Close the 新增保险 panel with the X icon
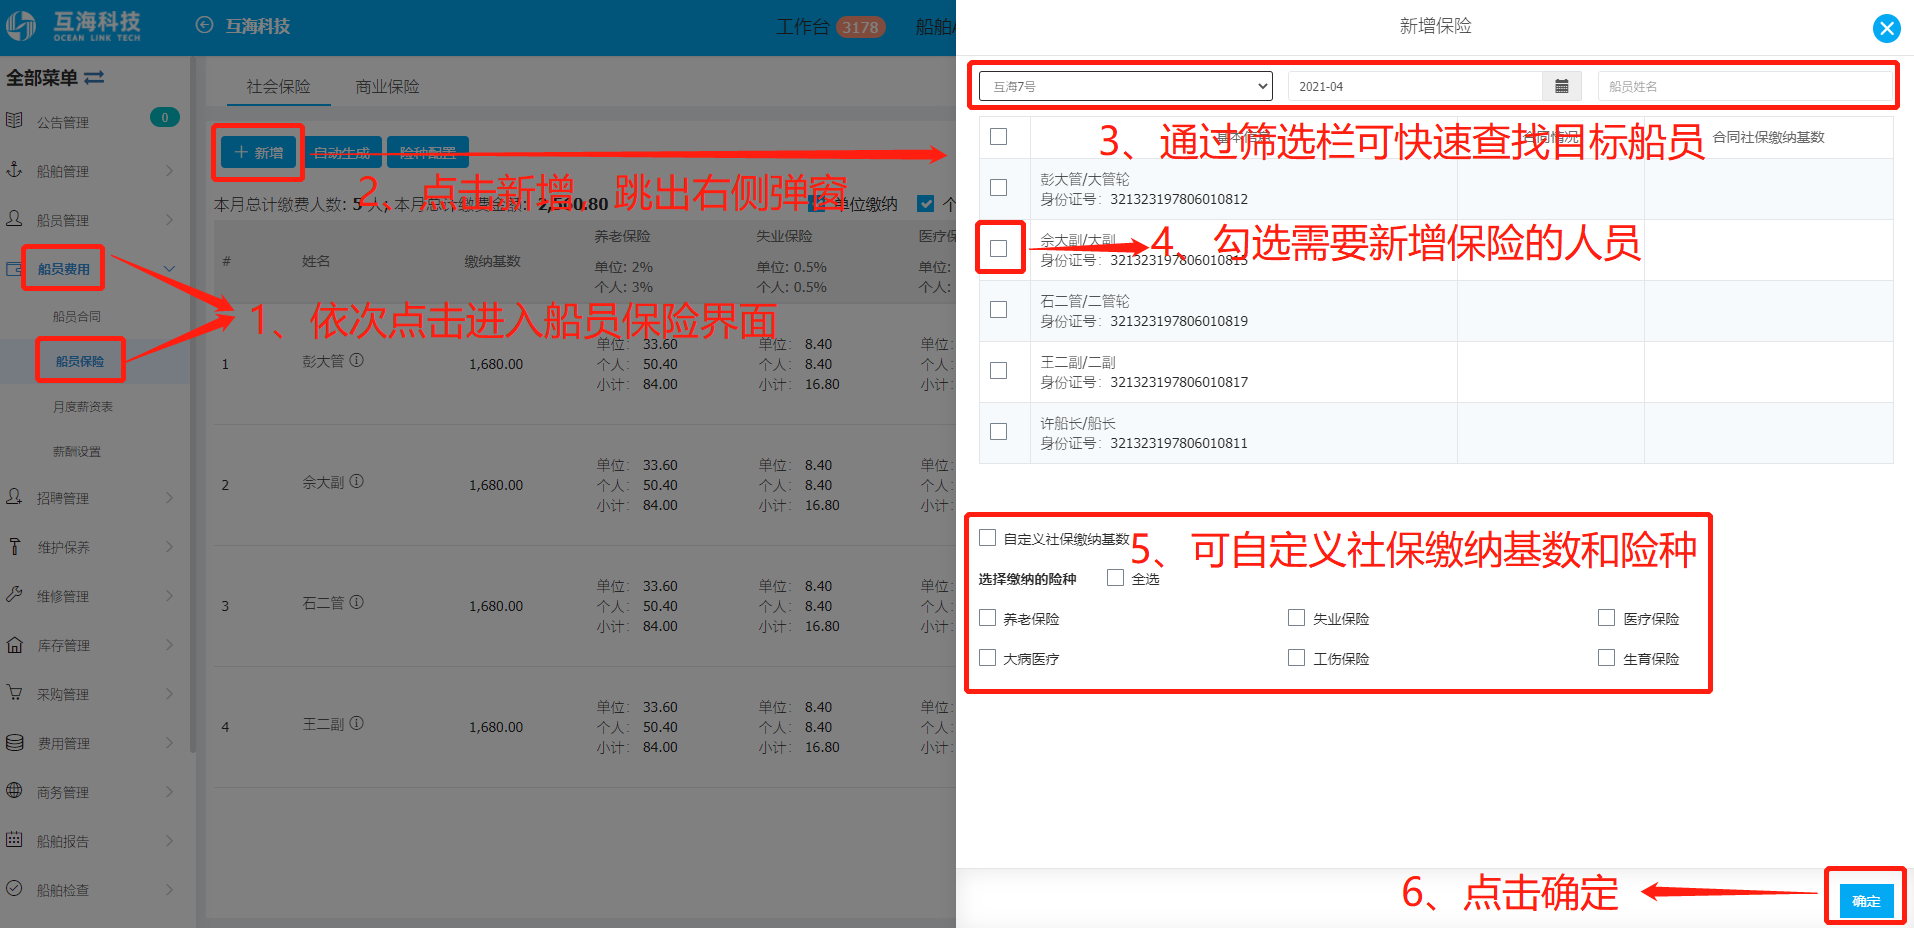The height and width of the screenshot is (928, 1914). tap(1886, 28)
